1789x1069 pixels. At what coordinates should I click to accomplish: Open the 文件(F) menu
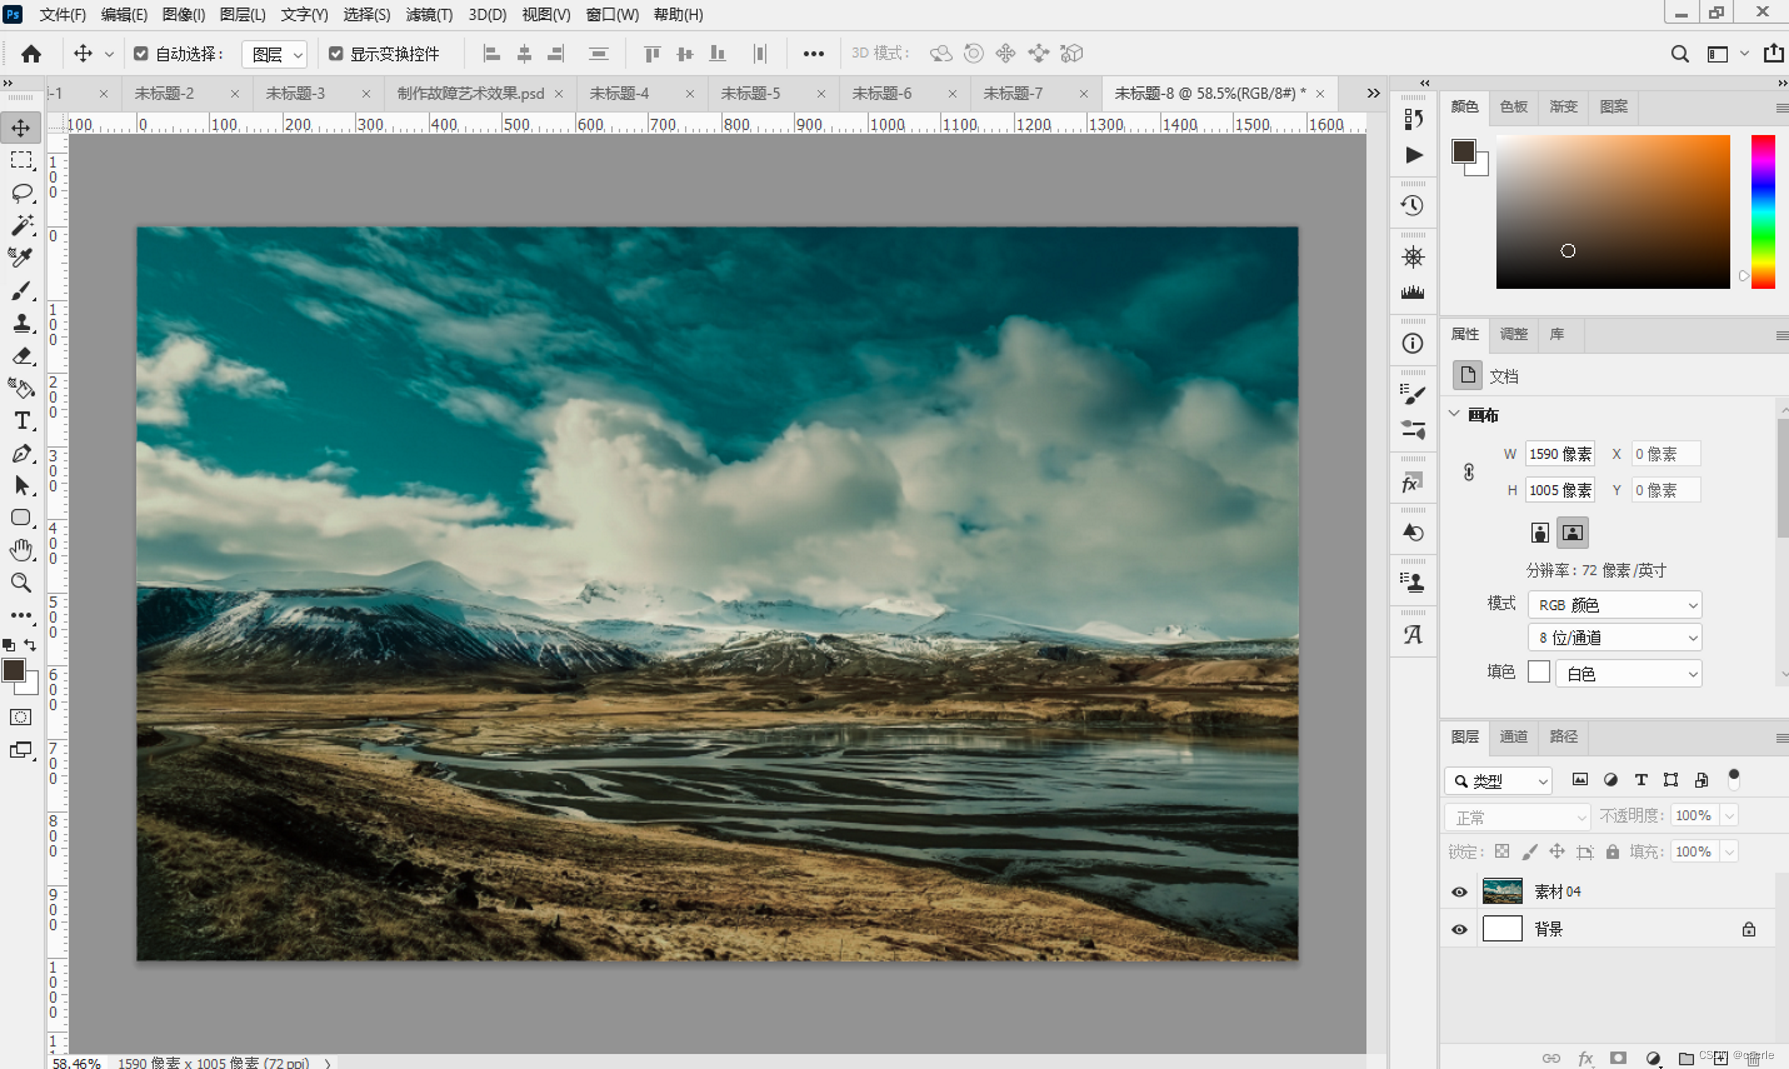pos(63,14)
